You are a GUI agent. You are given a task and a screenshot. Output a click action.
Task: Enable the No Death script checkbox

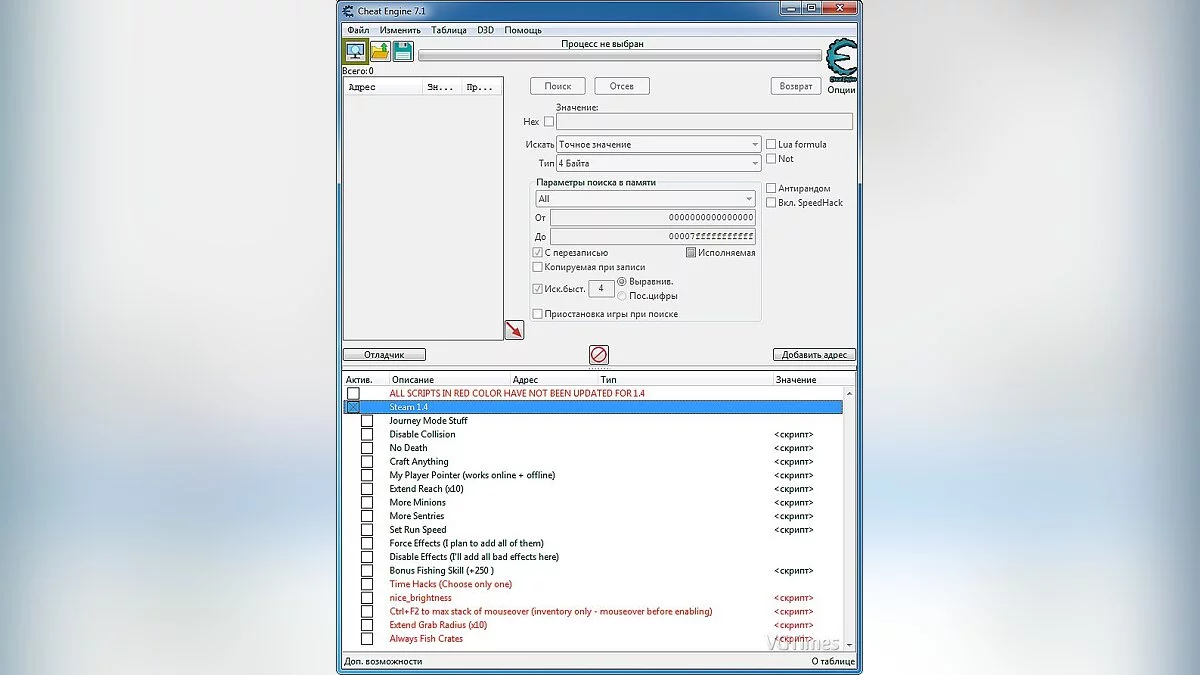tap(367, 448)
